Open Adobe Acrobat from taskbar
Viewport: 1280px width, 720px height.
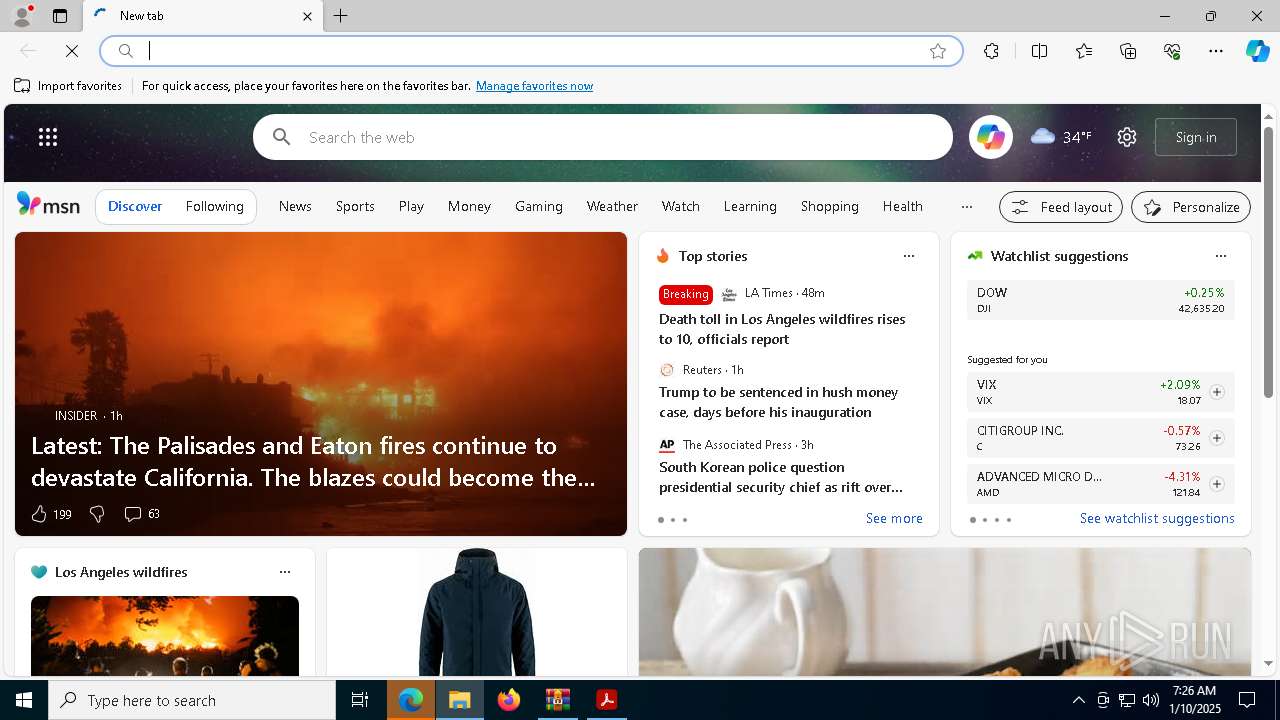tap(606, 700)
